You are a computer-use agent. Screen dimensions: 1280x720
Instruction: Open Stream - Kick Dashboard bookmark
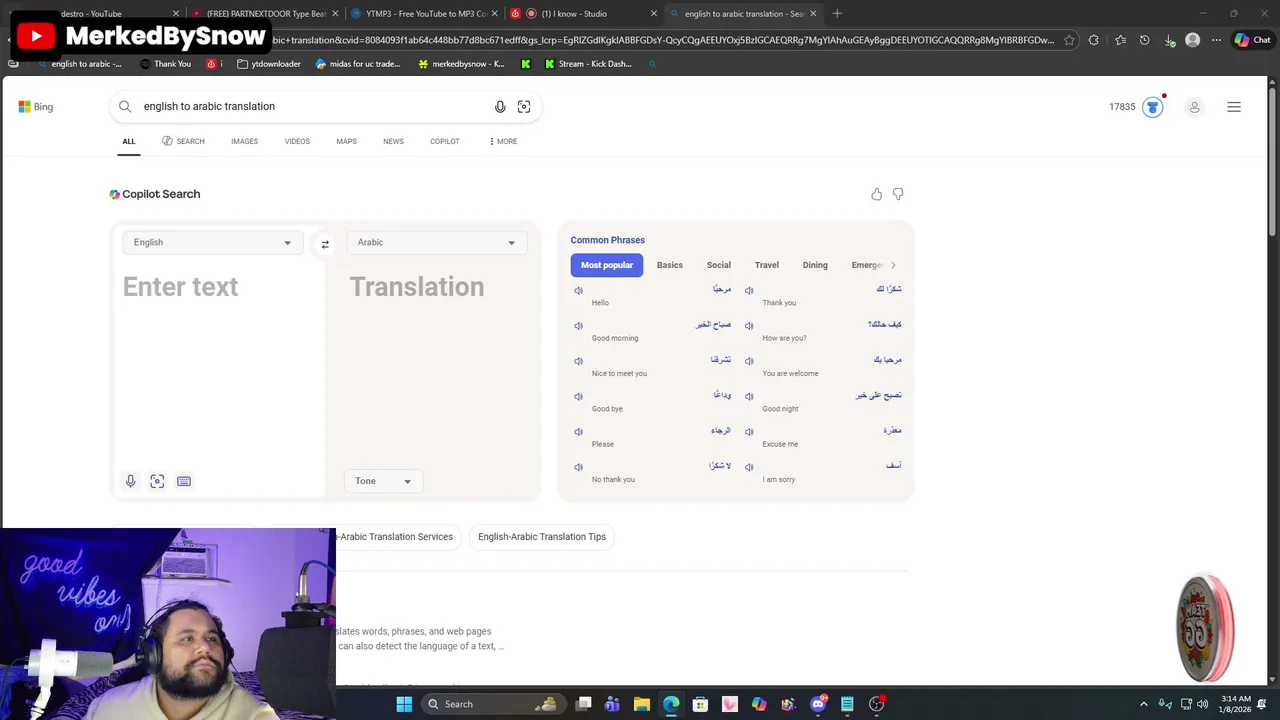(x=588, y=64)
